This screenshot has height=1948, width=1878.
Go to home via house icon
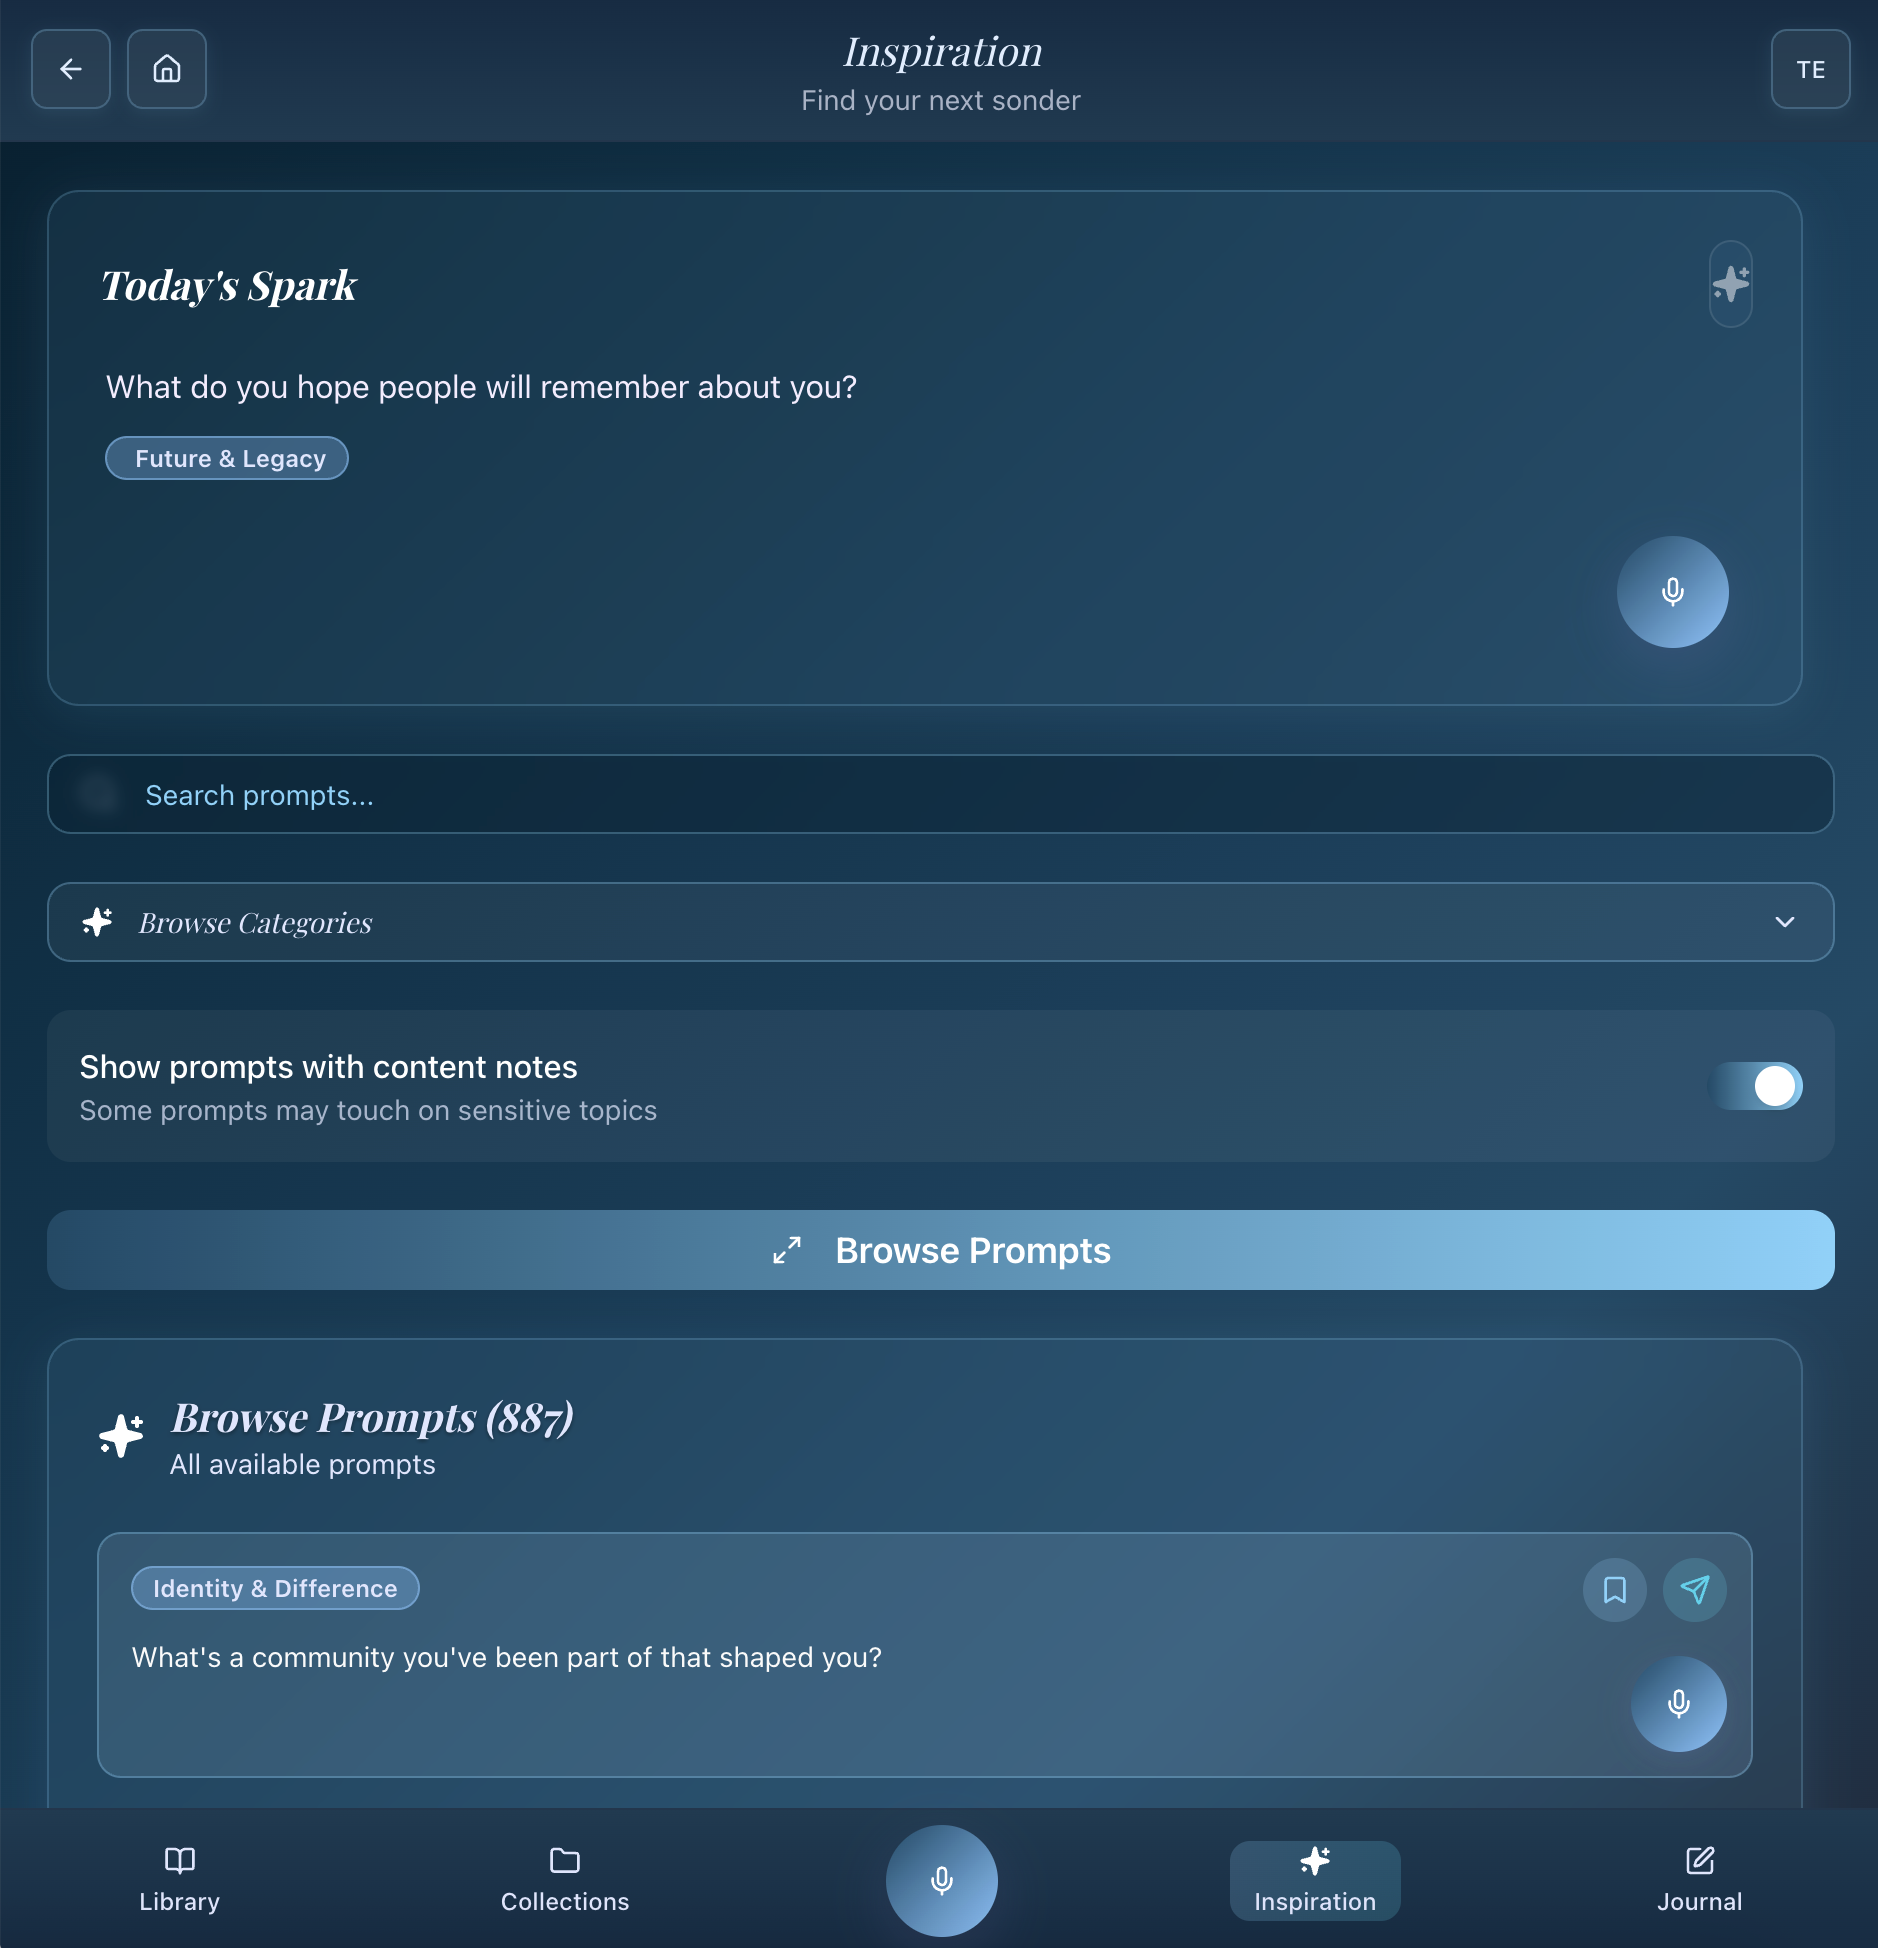(167, 69)
